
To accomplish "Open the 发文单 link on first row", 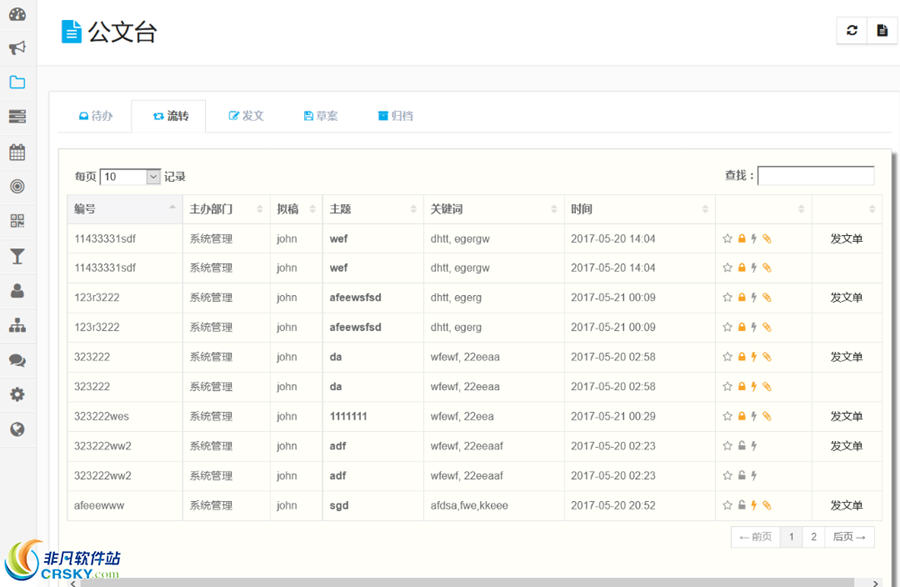I will coord(845,239).
